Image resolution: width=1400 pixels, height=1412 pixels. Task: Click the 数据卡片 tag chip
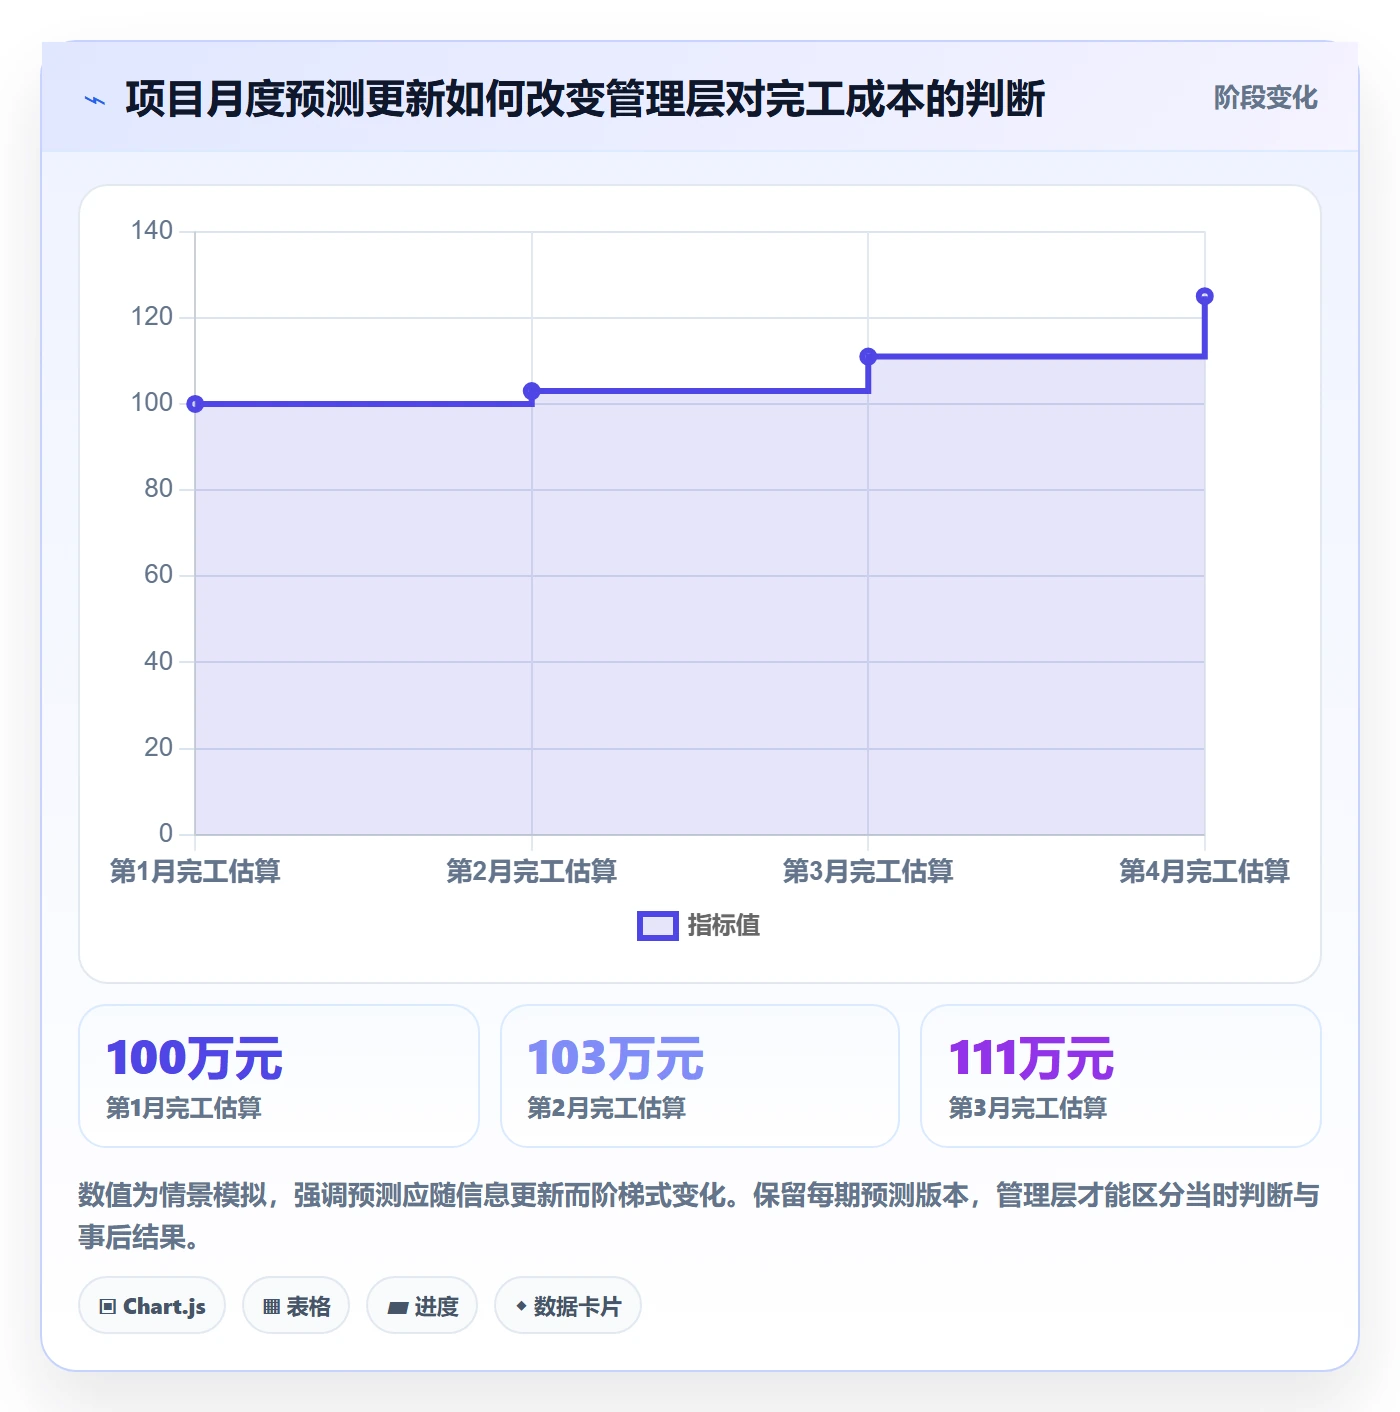[568, 1306]
